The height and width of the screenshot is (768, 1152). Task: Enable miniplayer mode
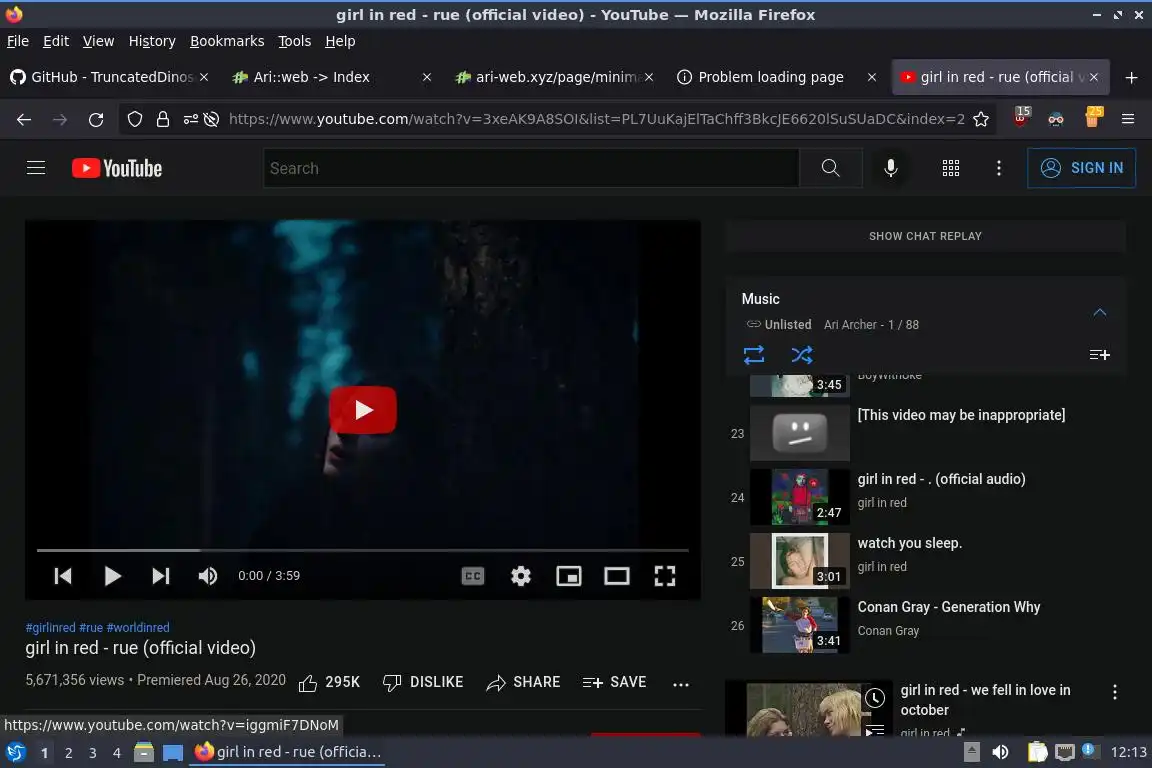pyautogui.click(x=569, y=576)
